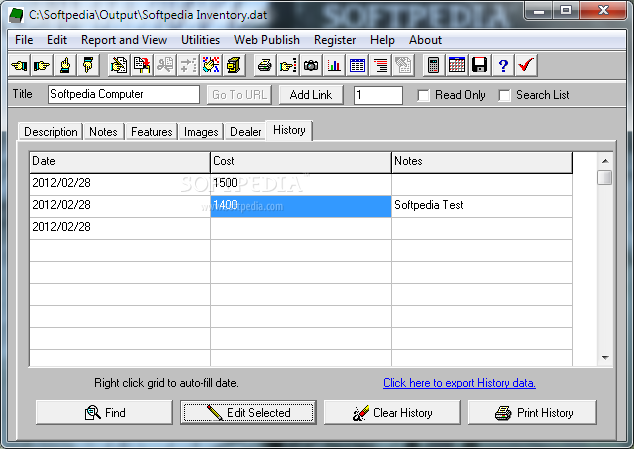Switch to the Notes tab
Image resolution: width=634 pixels, height=449 pixels.
pos(103,132)
